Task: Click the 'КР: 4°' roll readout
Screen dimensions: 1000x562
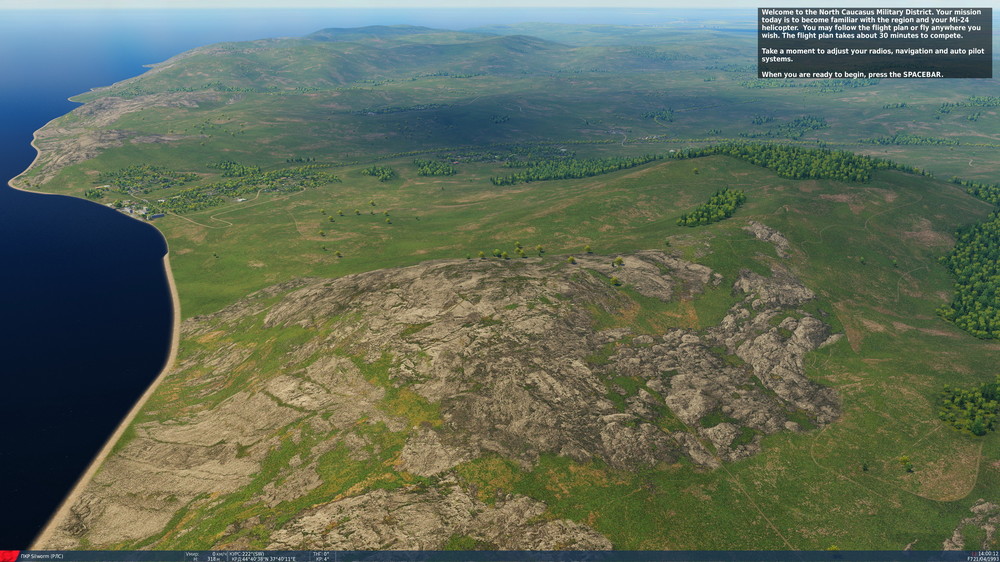Action: (x=323, y=559)
